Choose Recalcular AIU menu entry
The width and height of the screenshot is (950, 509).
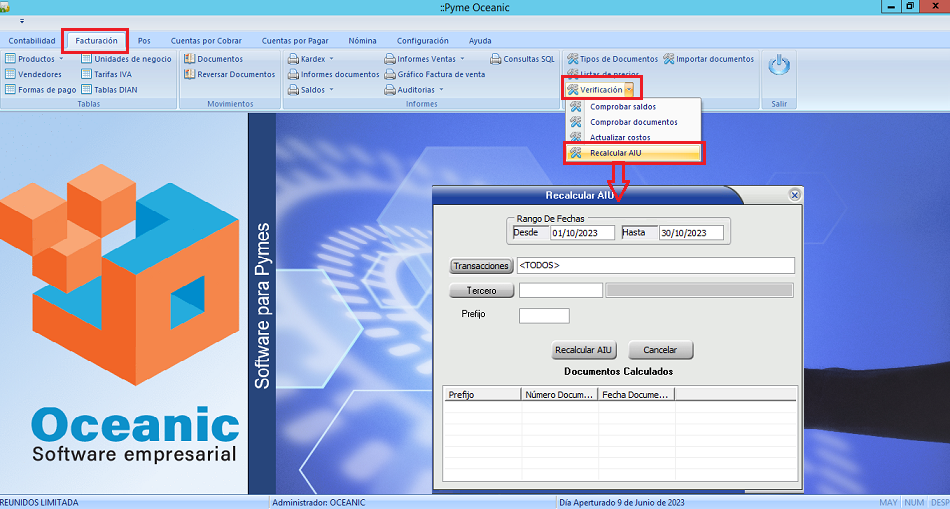coord(633,153)
